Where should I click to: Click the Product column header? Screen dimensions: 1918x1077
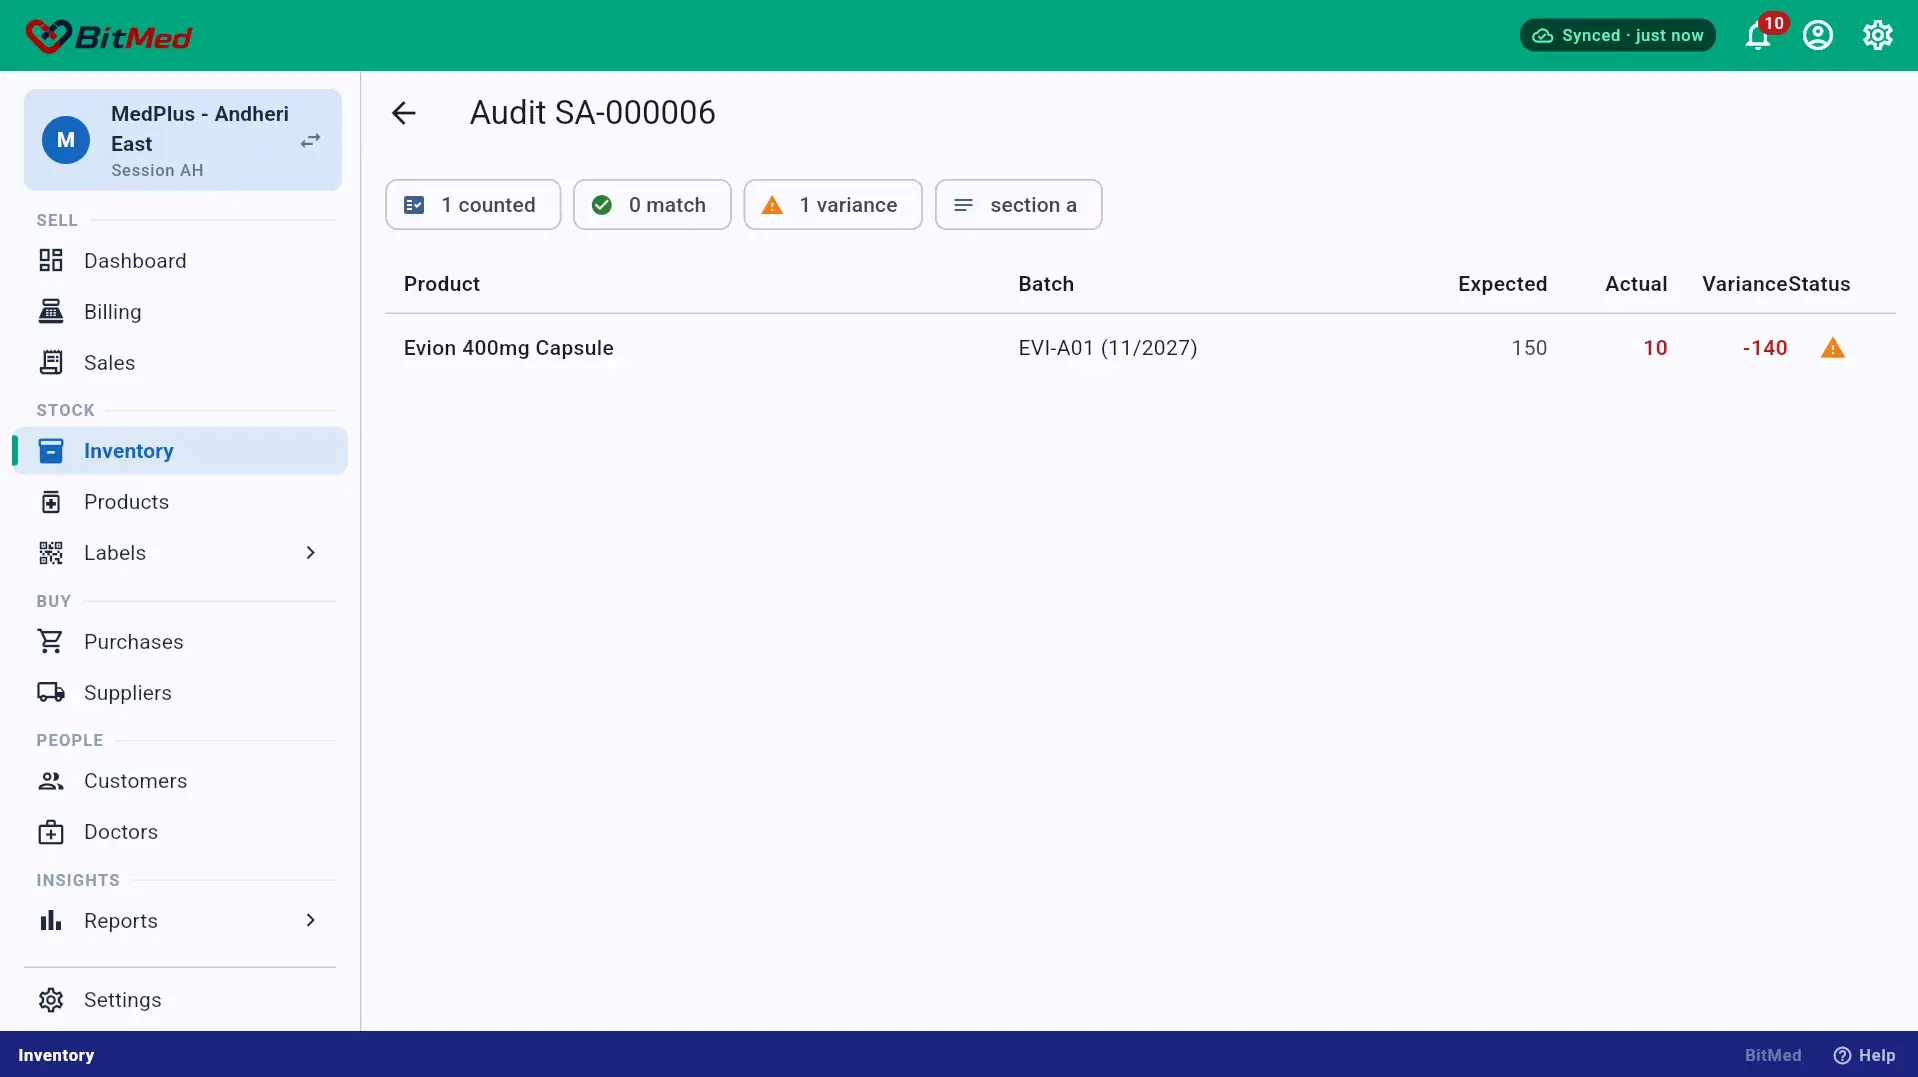pos(442,284)
